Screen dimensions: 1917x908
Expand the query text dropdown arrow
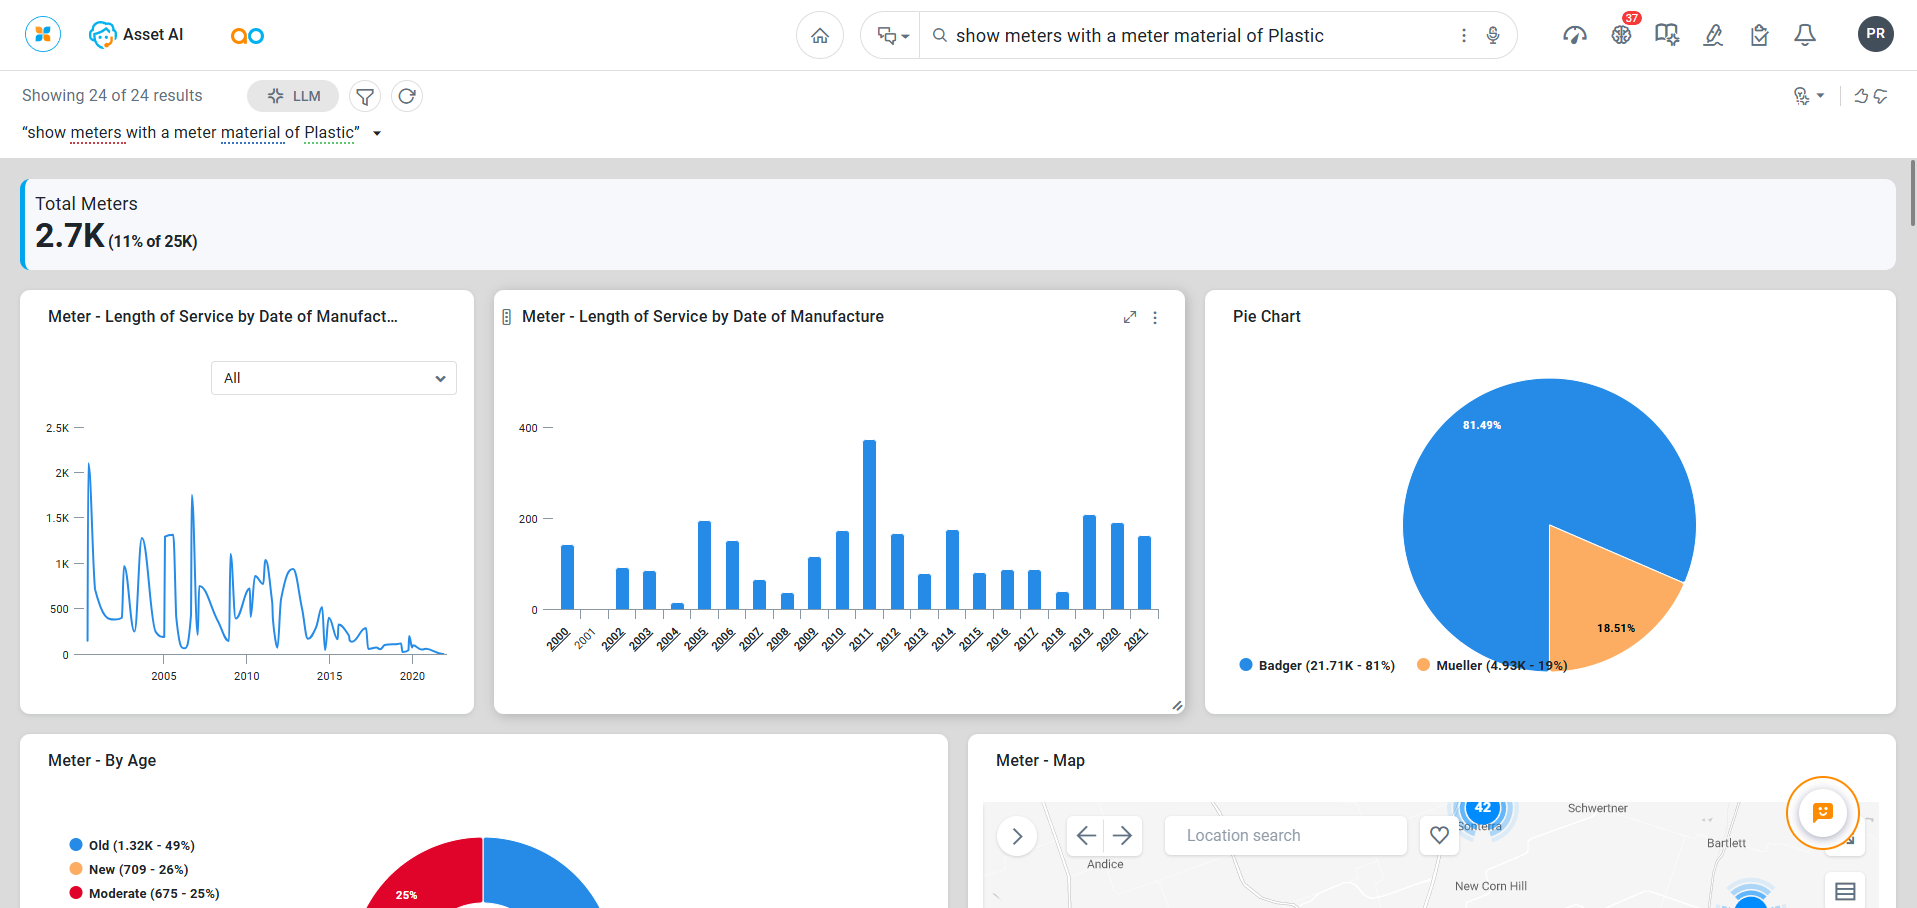click(377, 133)
